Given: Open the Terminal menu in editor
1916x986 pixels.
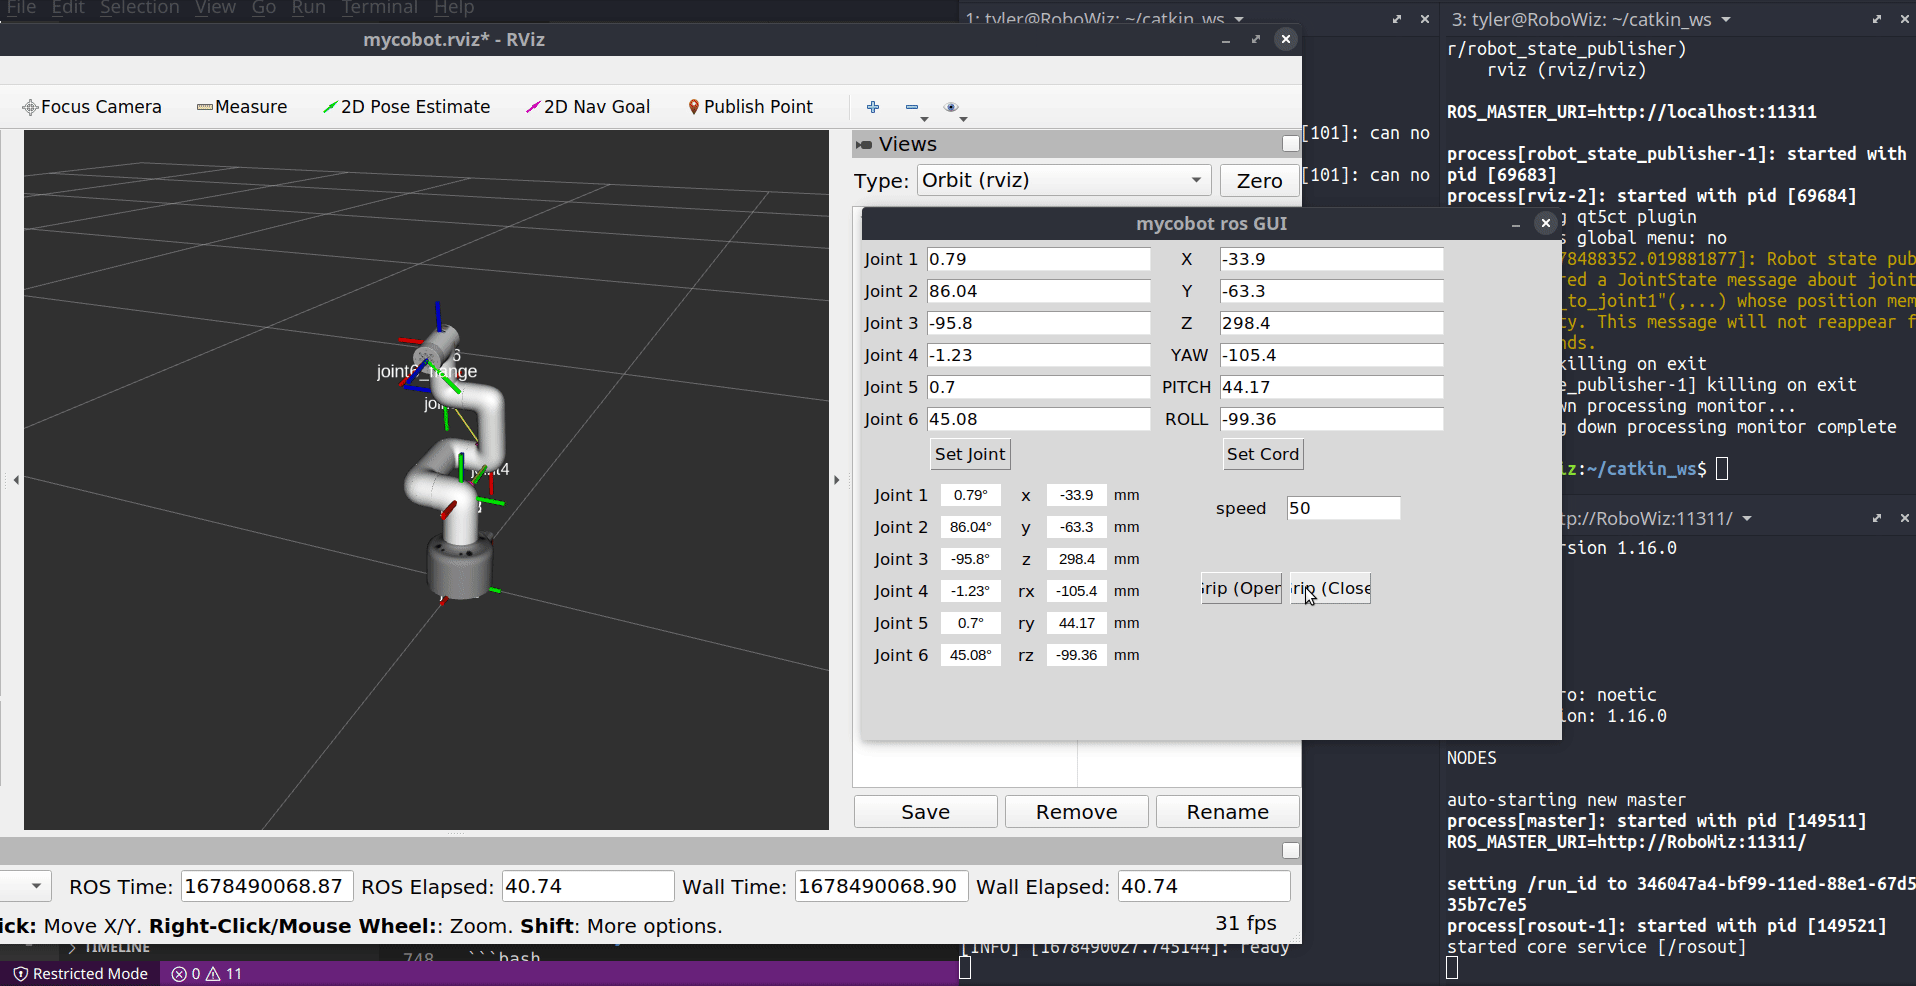Looking at the screenshot, I should point(379,8).
